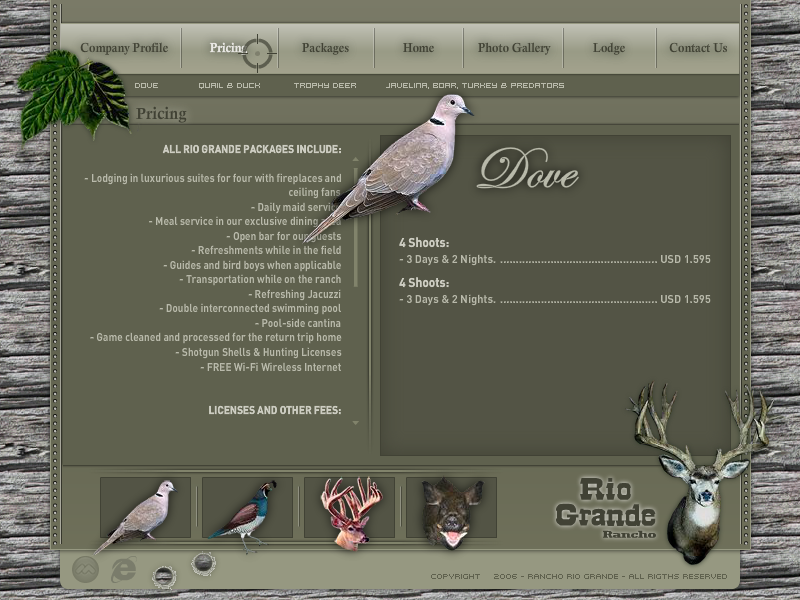Open Javelina, Boar, Turkey & Predators link

click(x=475, y=86)
